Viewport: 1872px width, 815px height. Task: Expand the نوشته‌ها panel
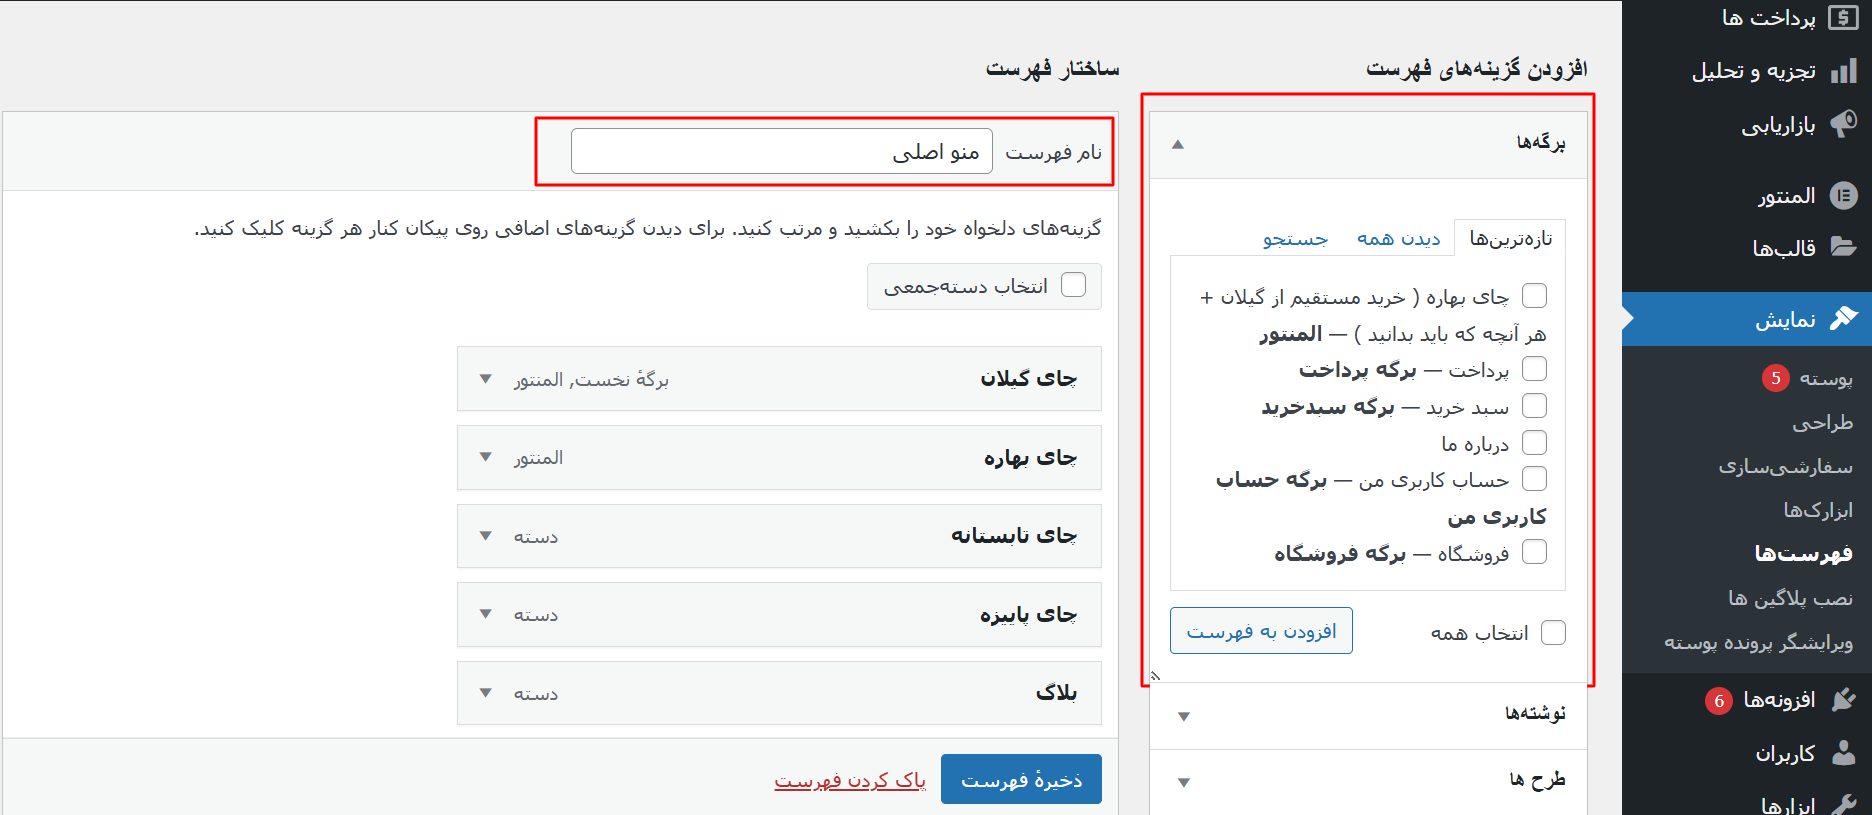coord(1184,716)
